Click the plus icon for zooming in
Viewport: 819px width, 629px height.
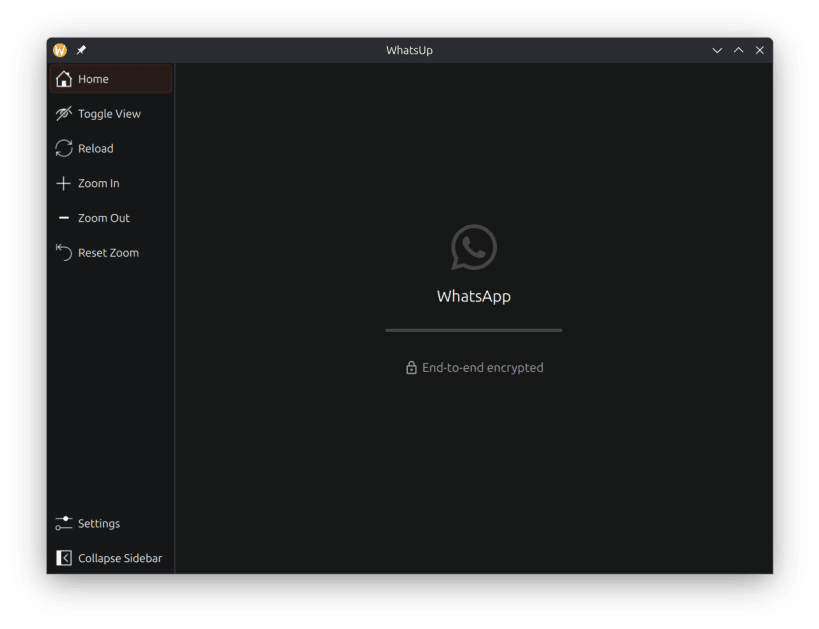coord(64,183)
